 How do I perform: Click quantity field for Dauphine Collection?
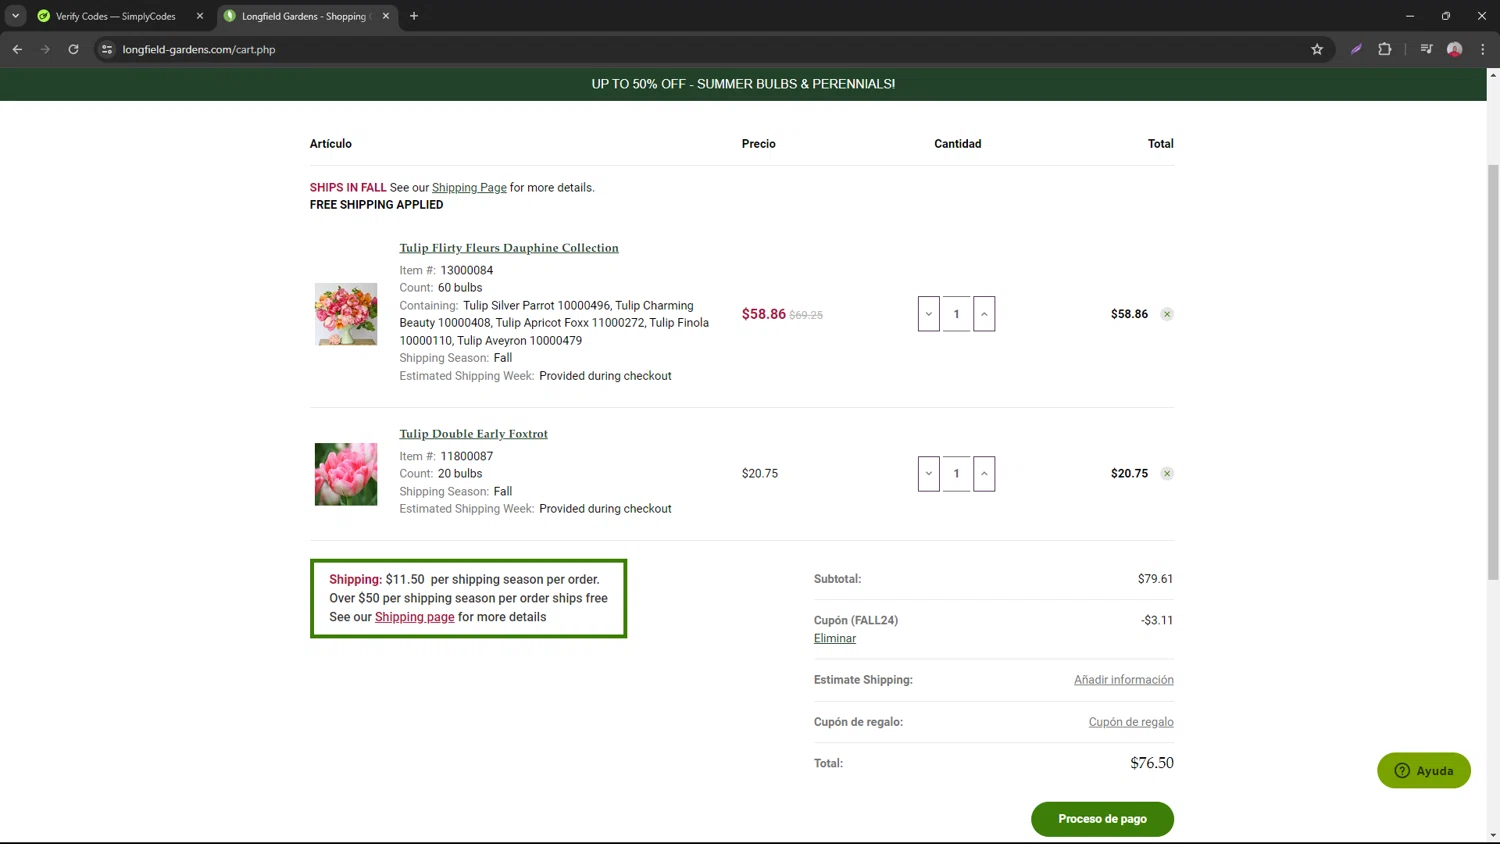click(957, 314)
